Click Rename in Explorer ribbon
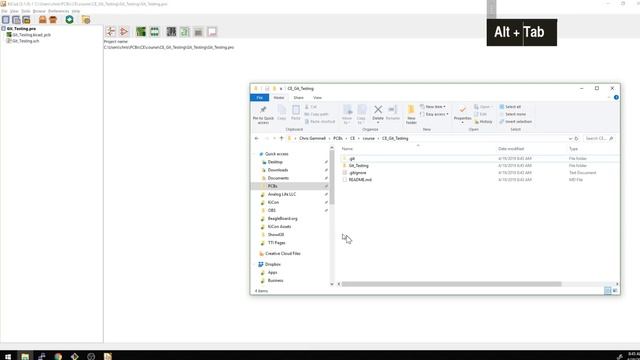Image resolution: width=640 pixels, height=360 pixels. click(x=393, y=112)
